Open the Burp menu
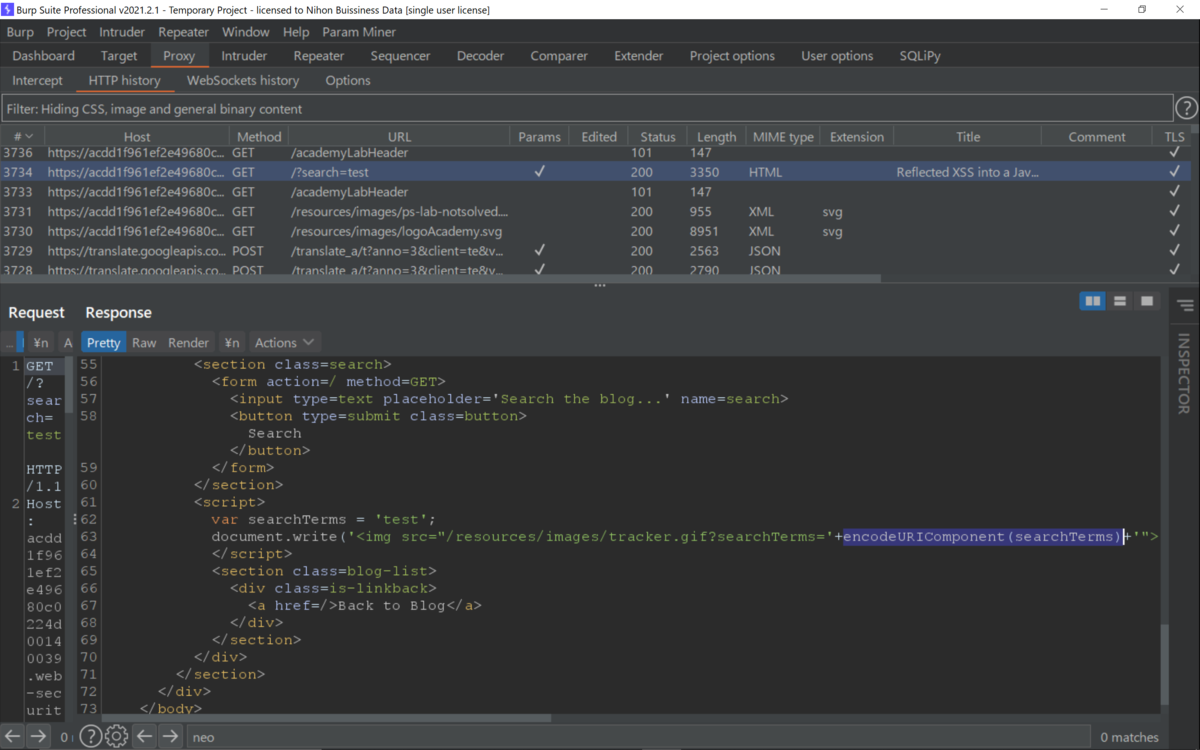Image resolution: width=1200 pixels, height=750 pixels. (x=20, y=32)
